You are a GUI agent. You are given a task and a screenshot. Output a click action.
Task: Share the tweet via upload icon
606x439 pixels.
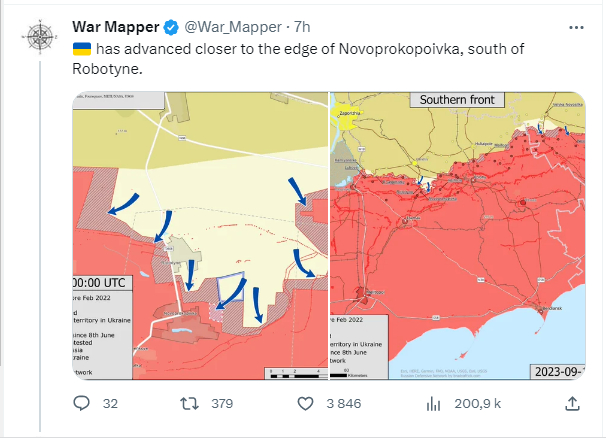(x=572, y=403)
